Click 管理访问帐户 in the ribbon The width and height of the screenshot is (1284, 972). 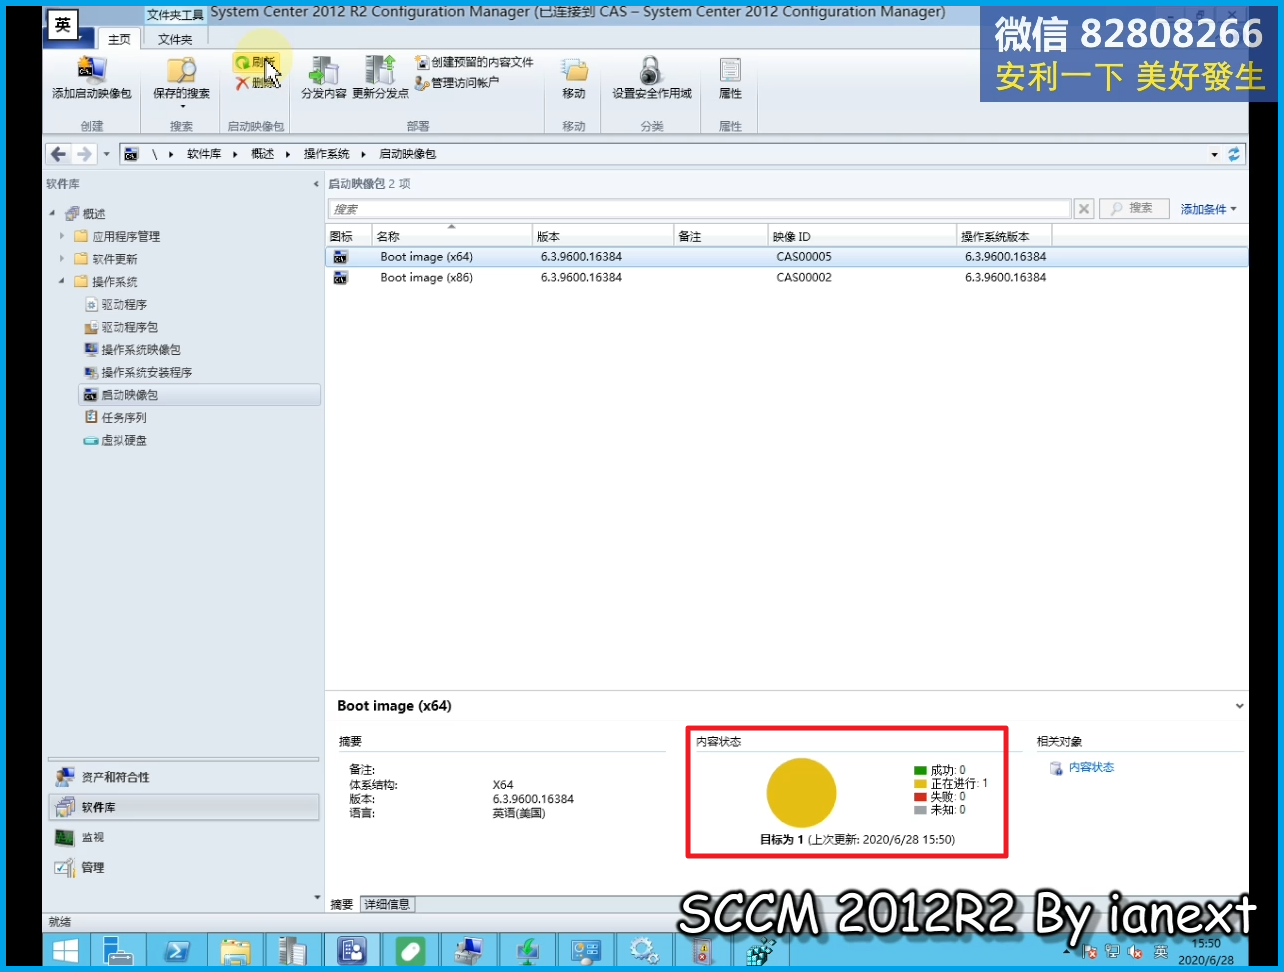(457, 83)
